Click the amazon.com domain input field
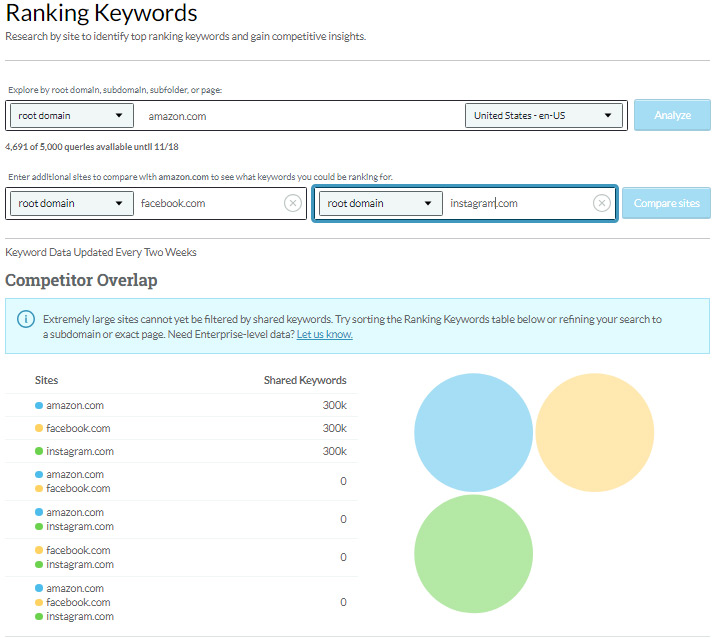Image resolution: width=718 pixels, height=639 pixels. click(x=300, y=116)
